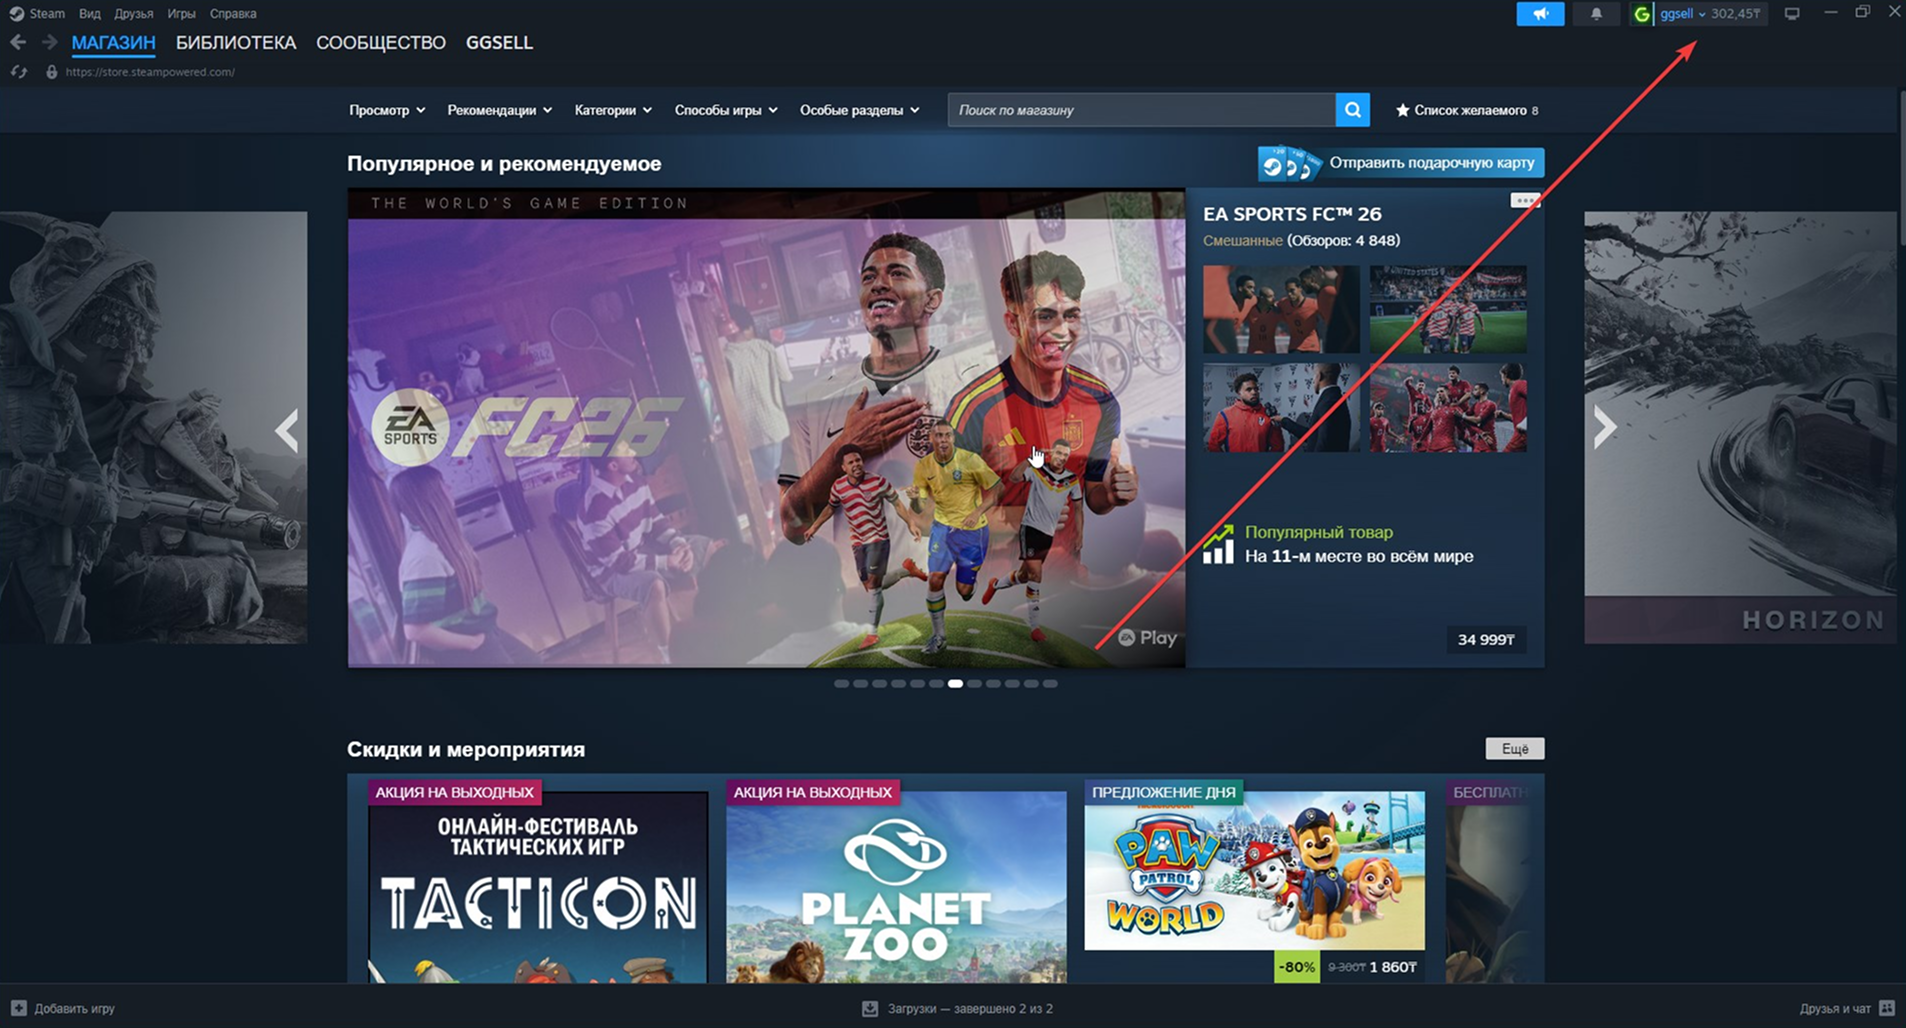Image resolution: width=1906 pixels, height=1028 pixels.
Task: Click the store URL address text
Action: [150, 72]
